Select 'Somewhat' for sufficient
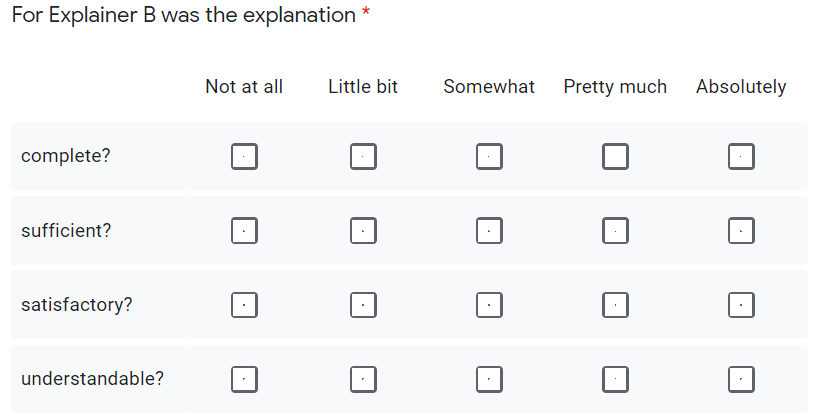 489,231
